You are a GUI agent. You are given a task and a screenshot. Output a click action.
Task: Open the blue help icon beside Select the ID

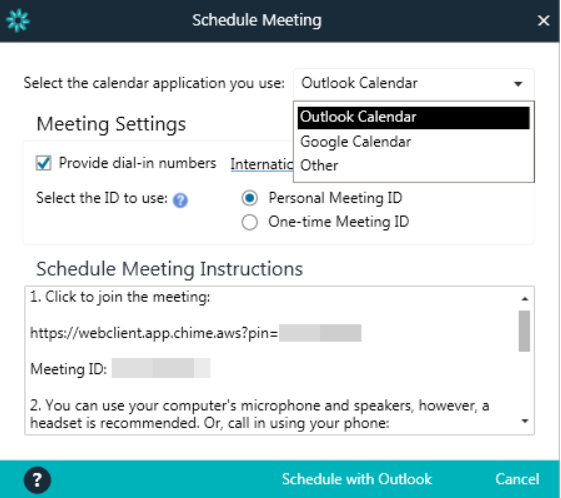180,200
